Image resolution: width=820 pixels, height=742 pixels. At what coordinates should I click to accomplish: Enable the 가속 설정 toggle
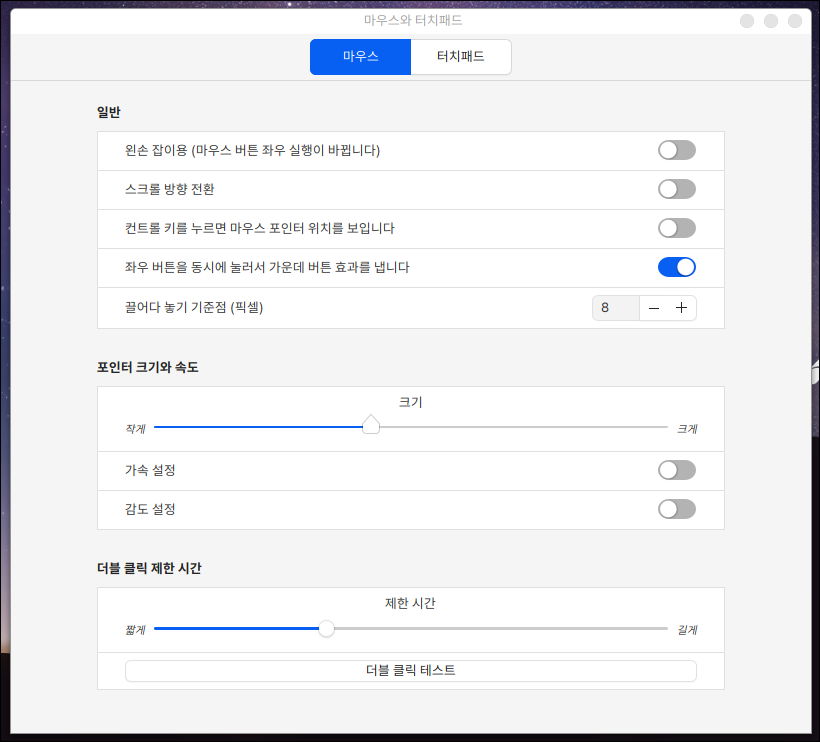[x=676, y=470]
